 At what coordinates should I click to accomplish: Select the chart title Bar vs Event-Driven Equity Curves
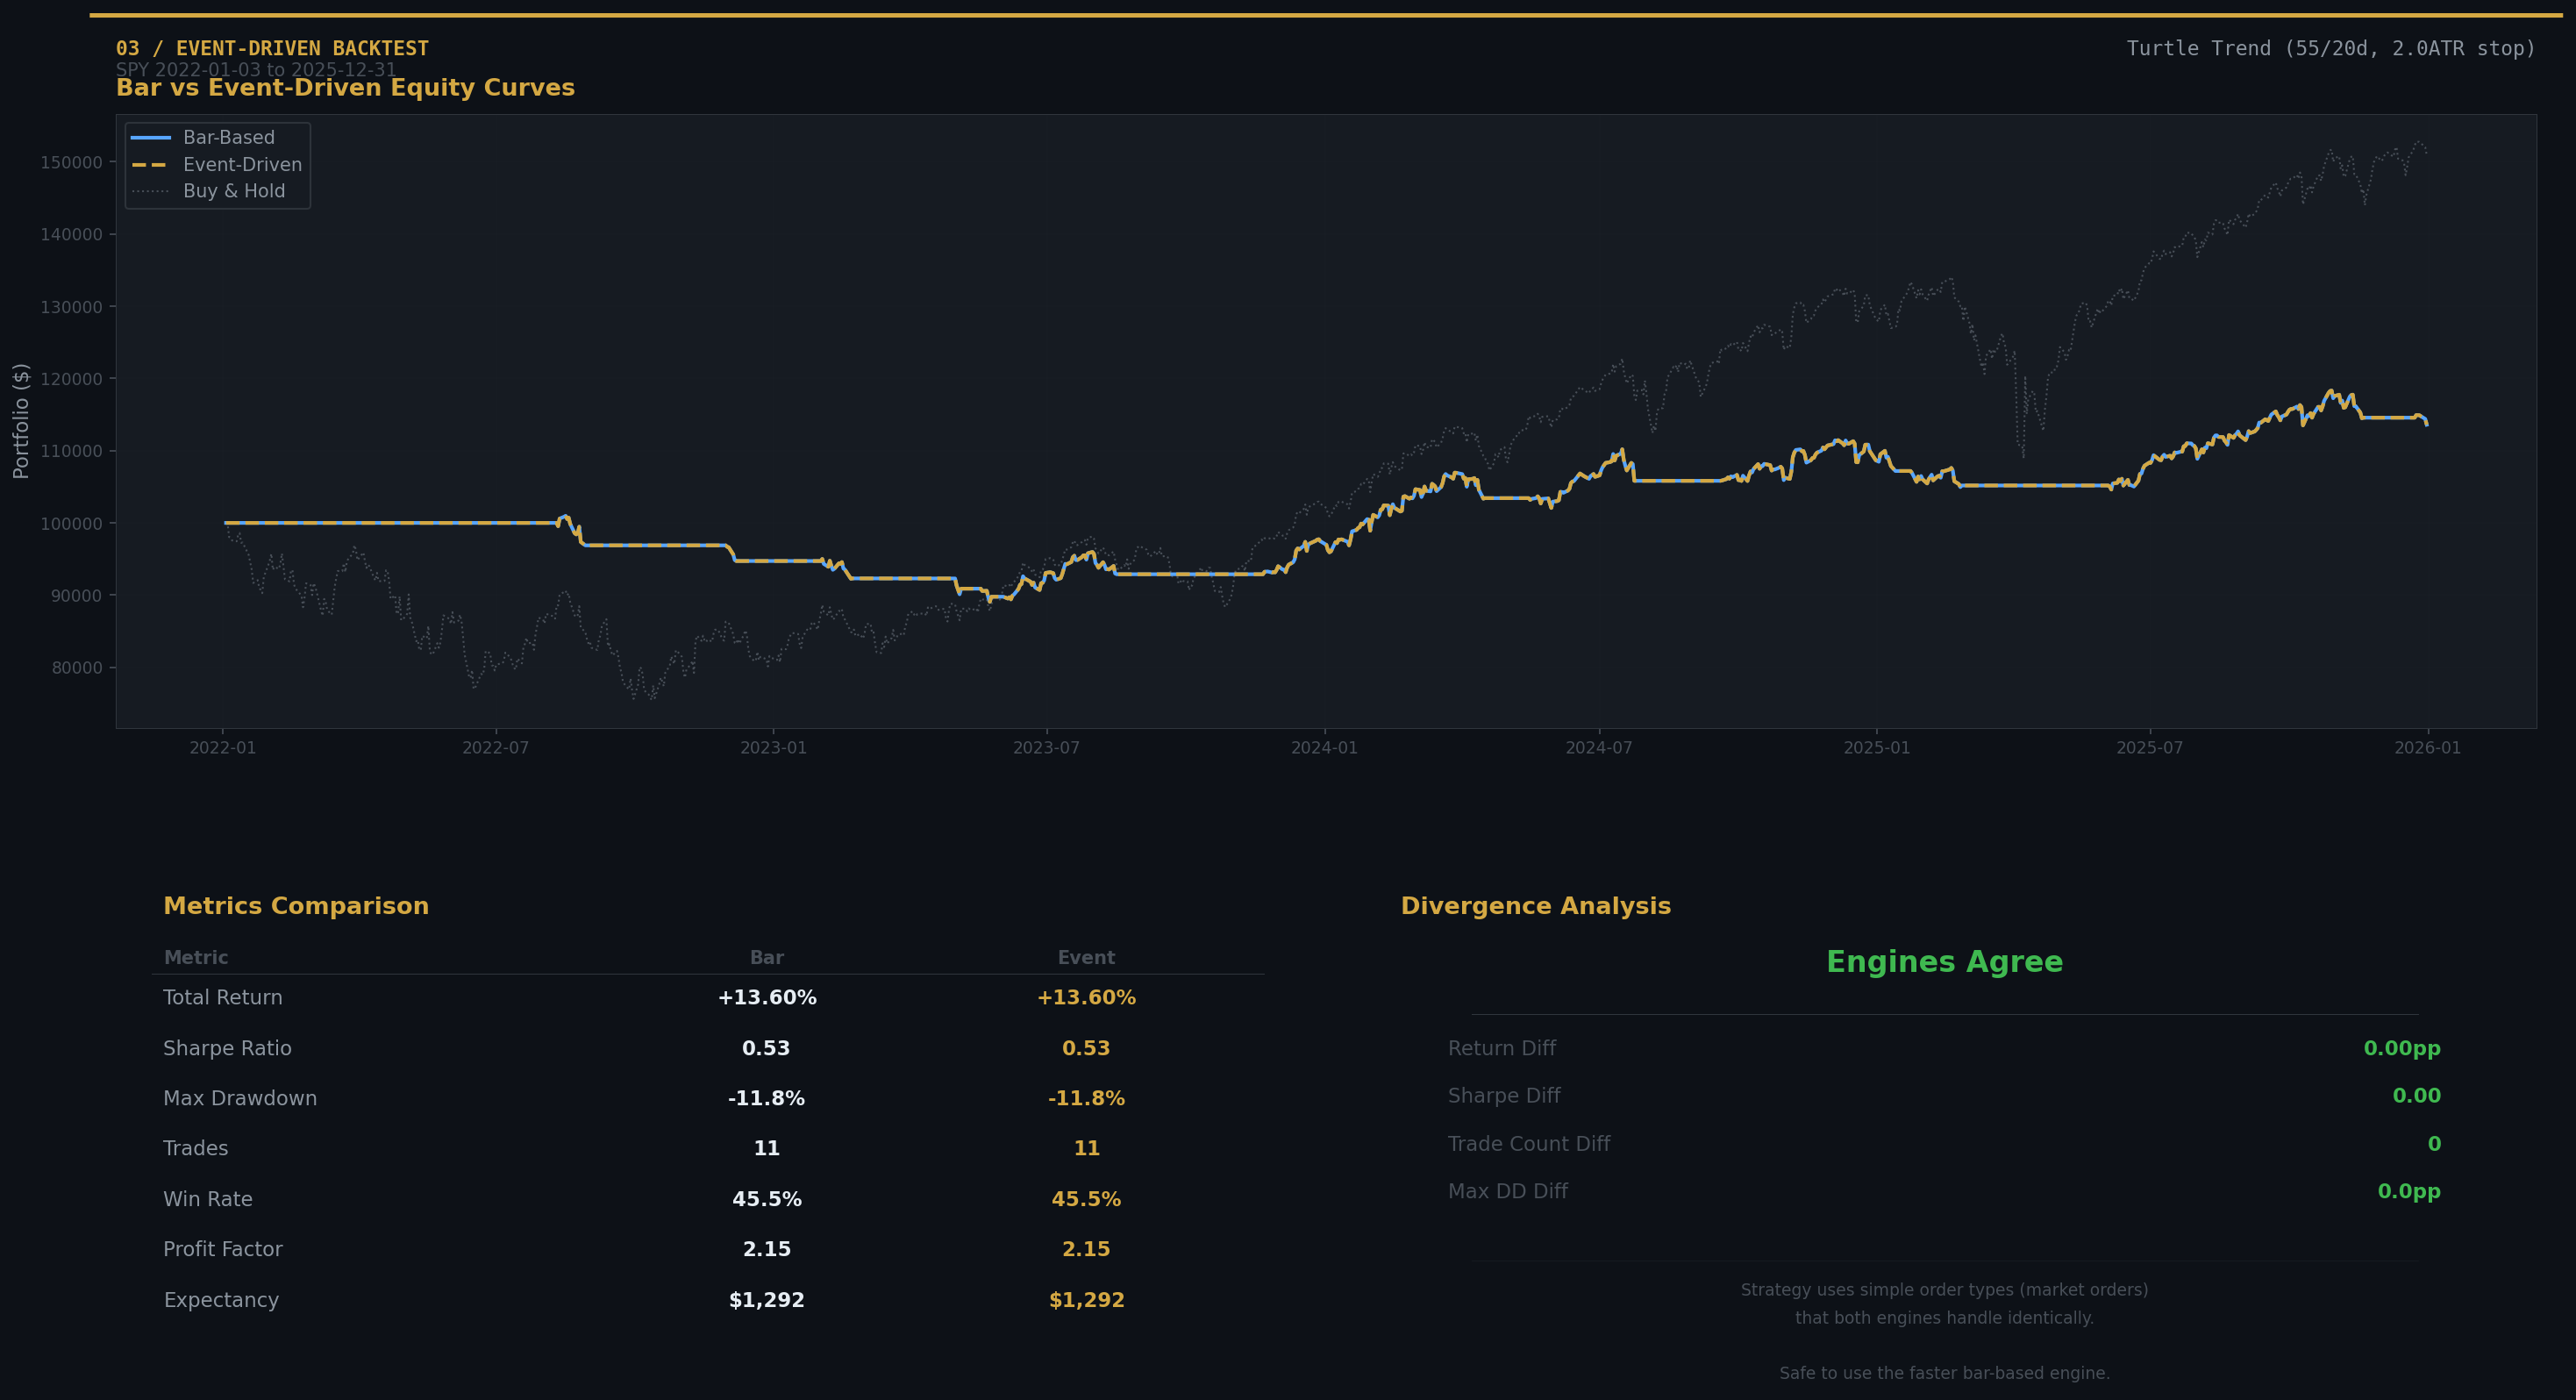click(x=345, y=88)
